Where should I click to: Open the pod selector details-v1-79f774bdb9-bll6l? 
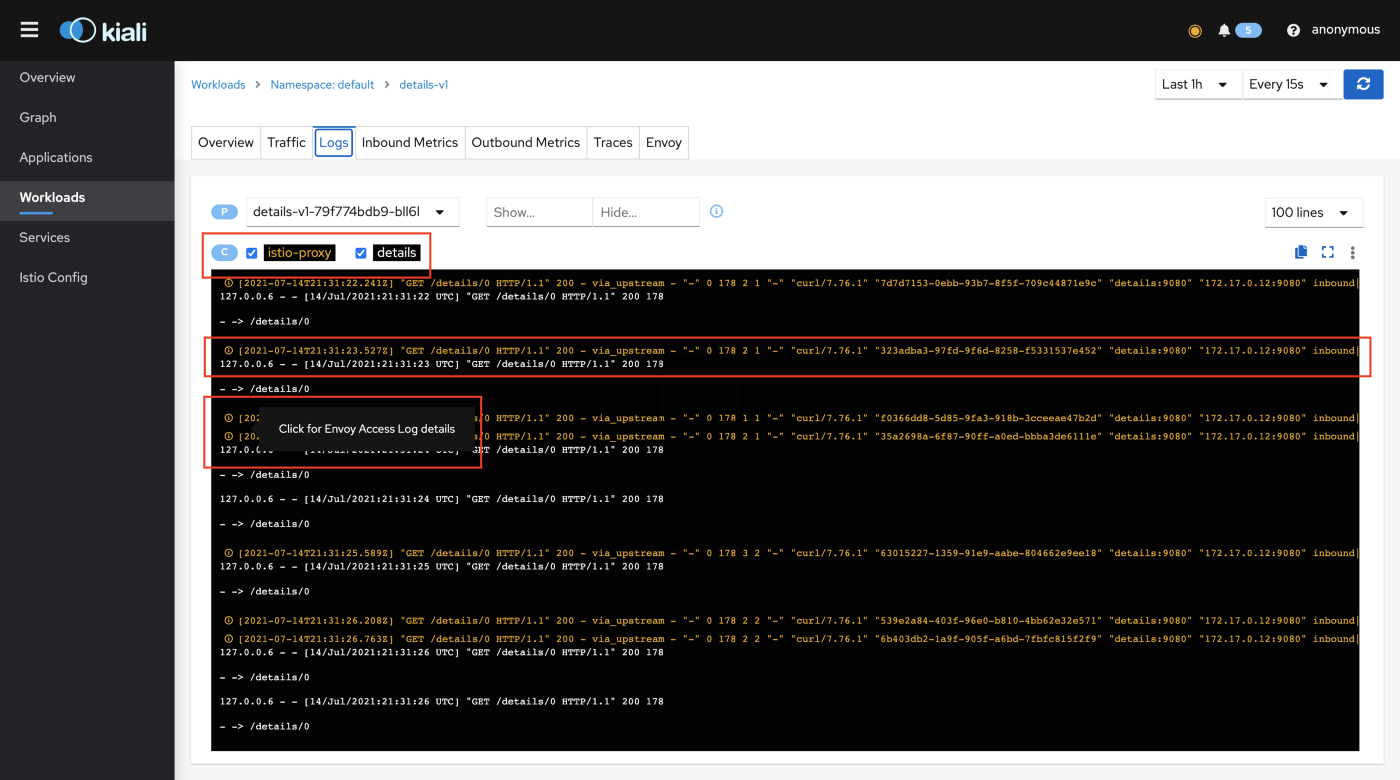pyautogui.click(x=353, y=212)
